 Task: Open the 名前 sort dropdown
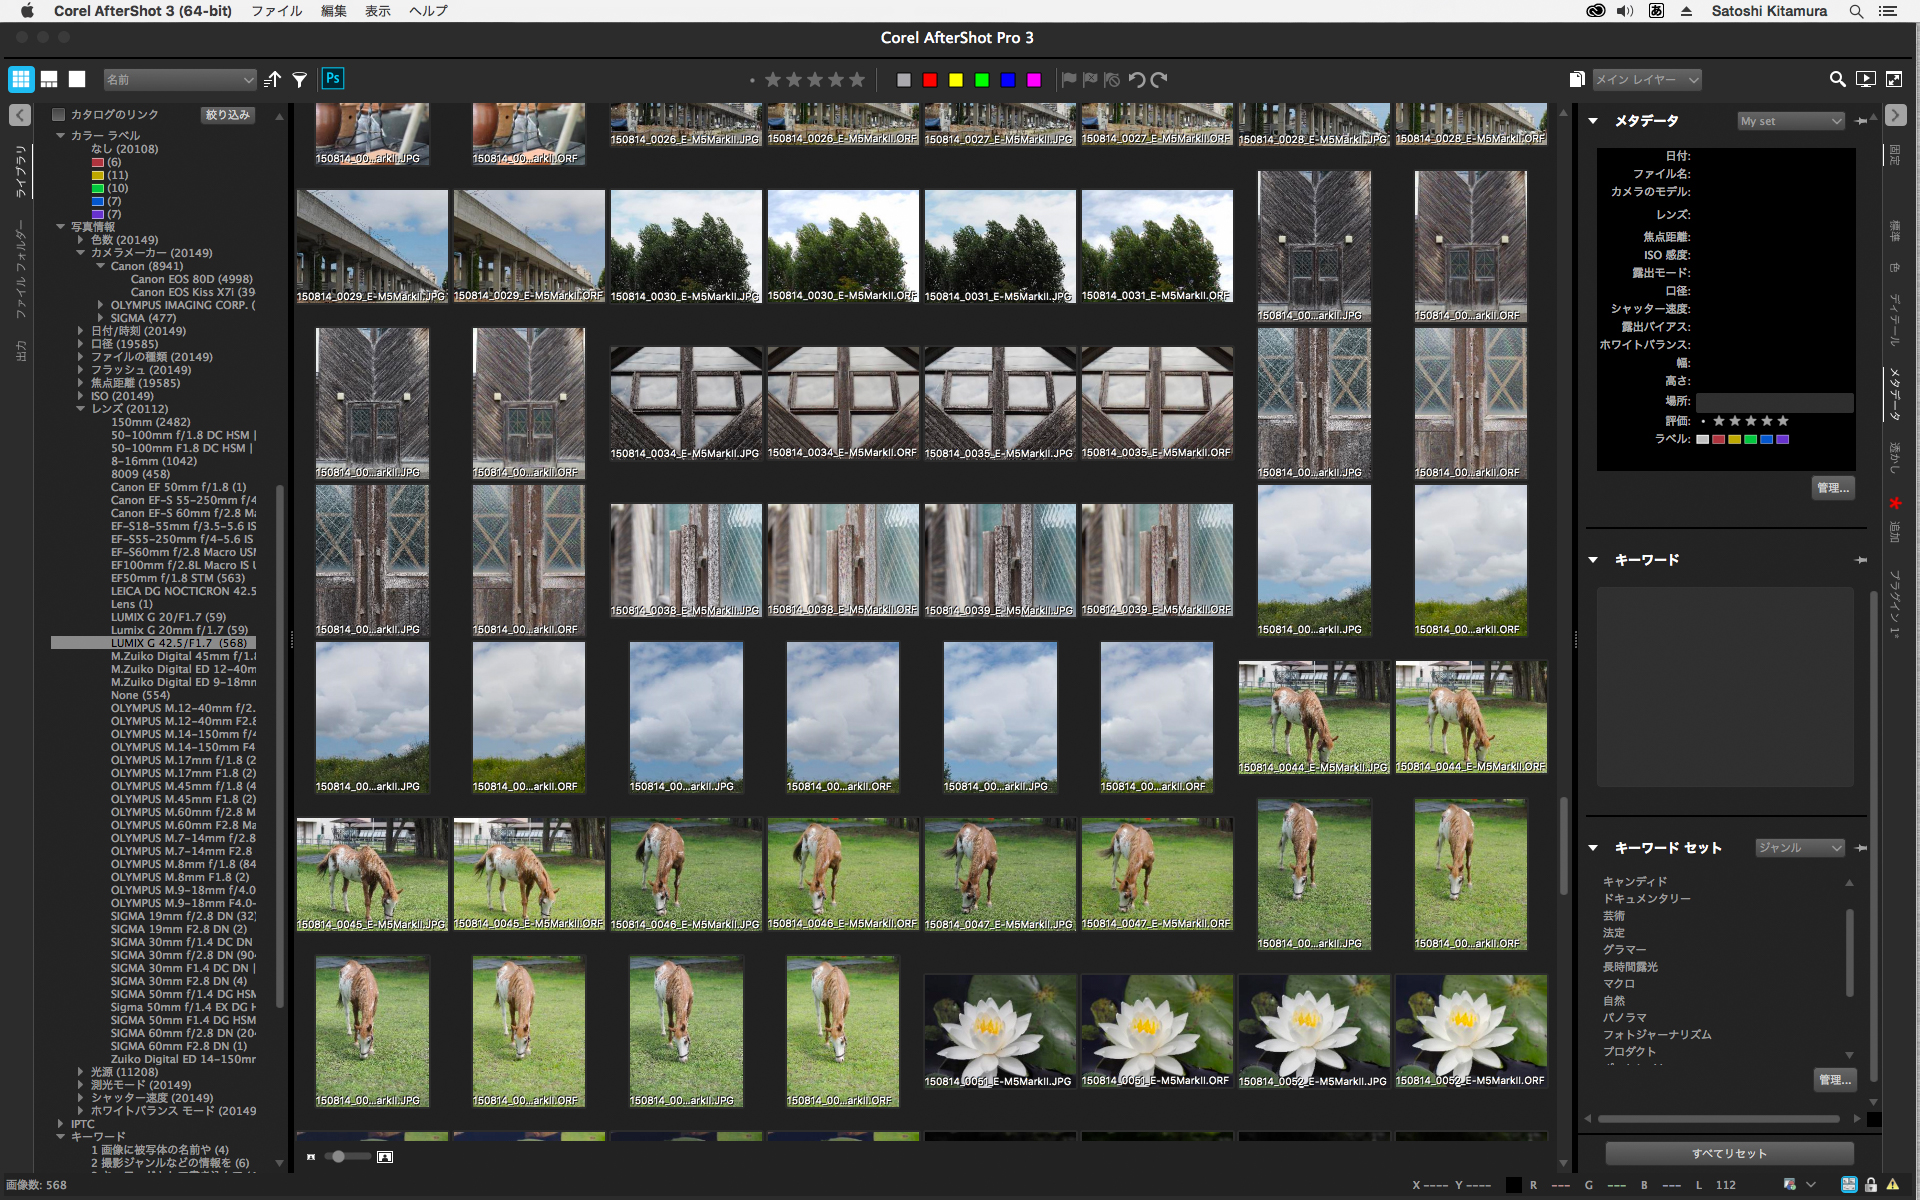pos(180,80)
